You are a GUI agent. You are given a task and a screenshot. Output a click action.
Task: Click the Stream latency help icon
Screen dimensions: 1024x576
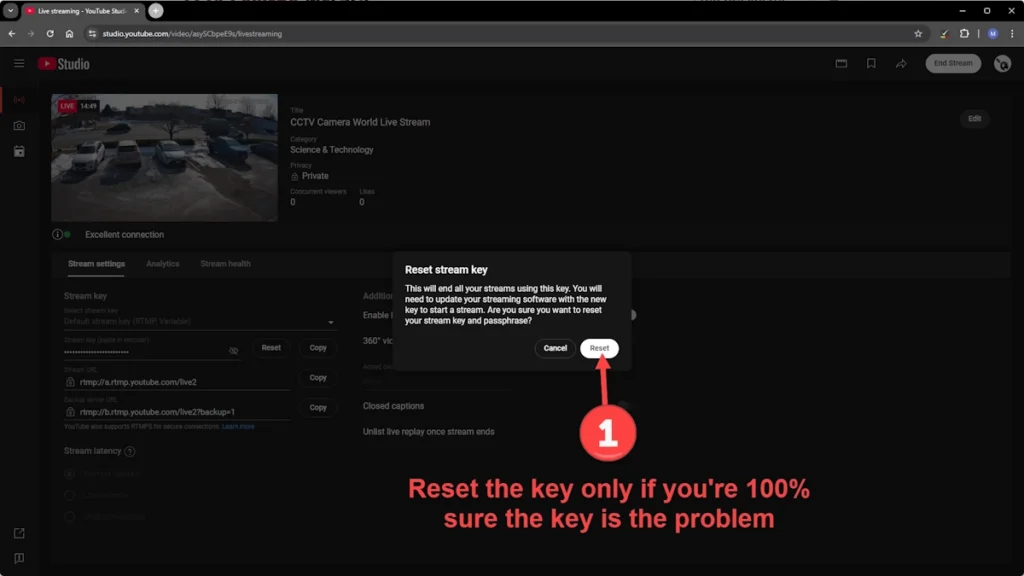tap(130, 451)
